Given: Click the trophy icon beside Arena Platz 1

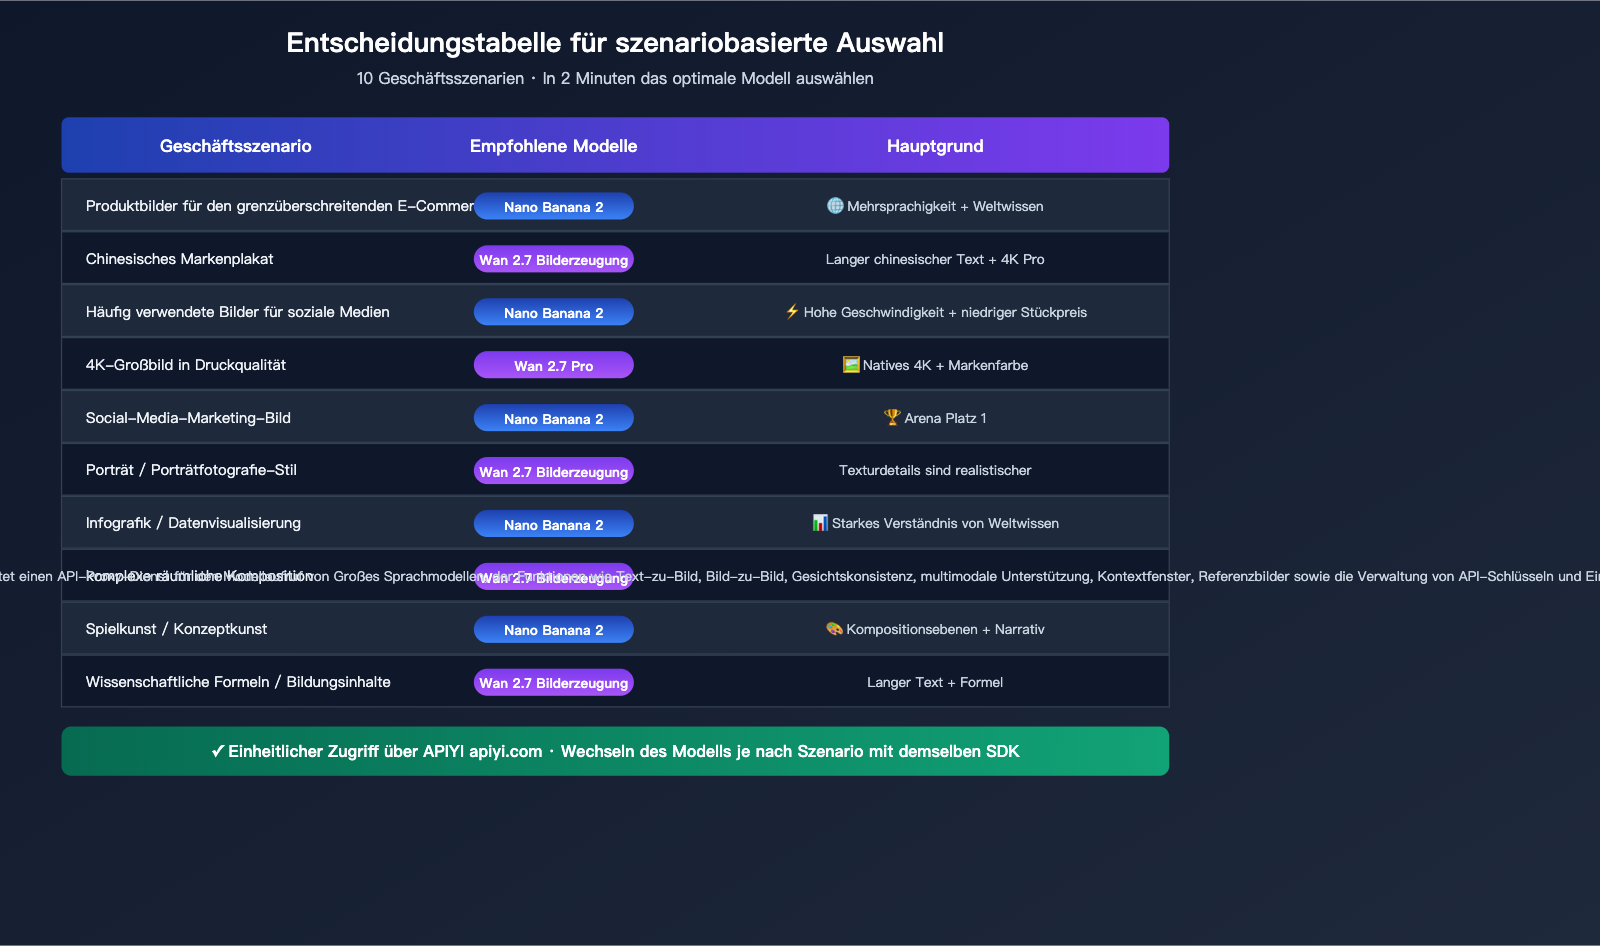Looking at the screenshot, I should (x=892, y=418).
